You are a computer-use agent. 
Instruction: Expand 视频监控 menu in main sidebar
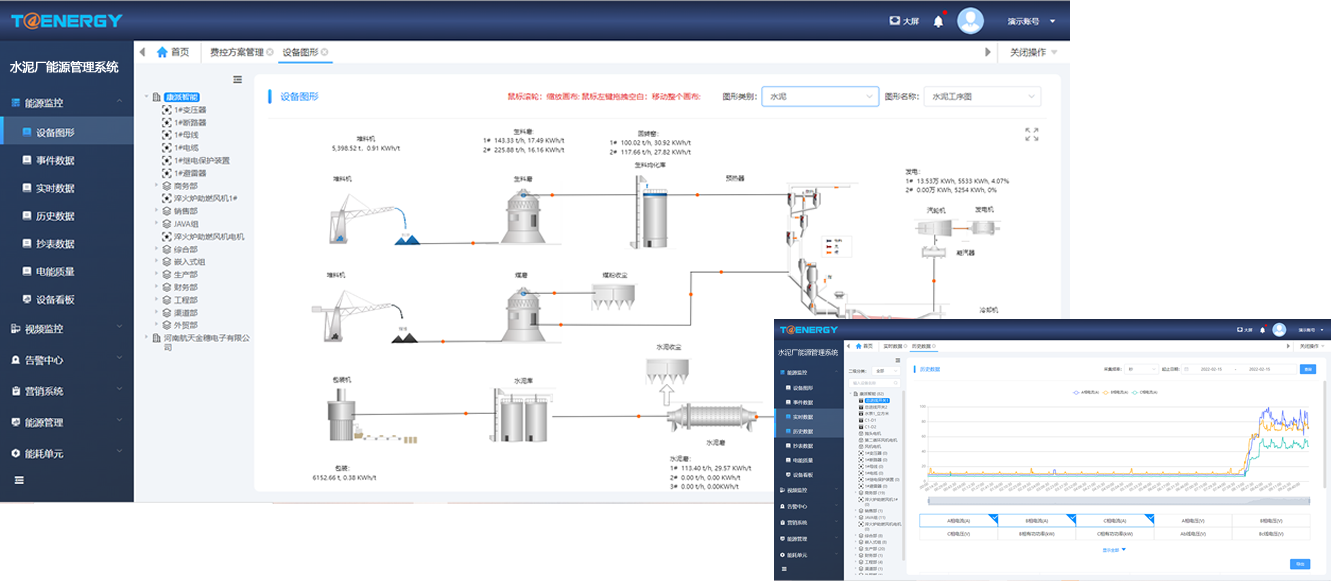pyautogui.click(x=66, y=328)
